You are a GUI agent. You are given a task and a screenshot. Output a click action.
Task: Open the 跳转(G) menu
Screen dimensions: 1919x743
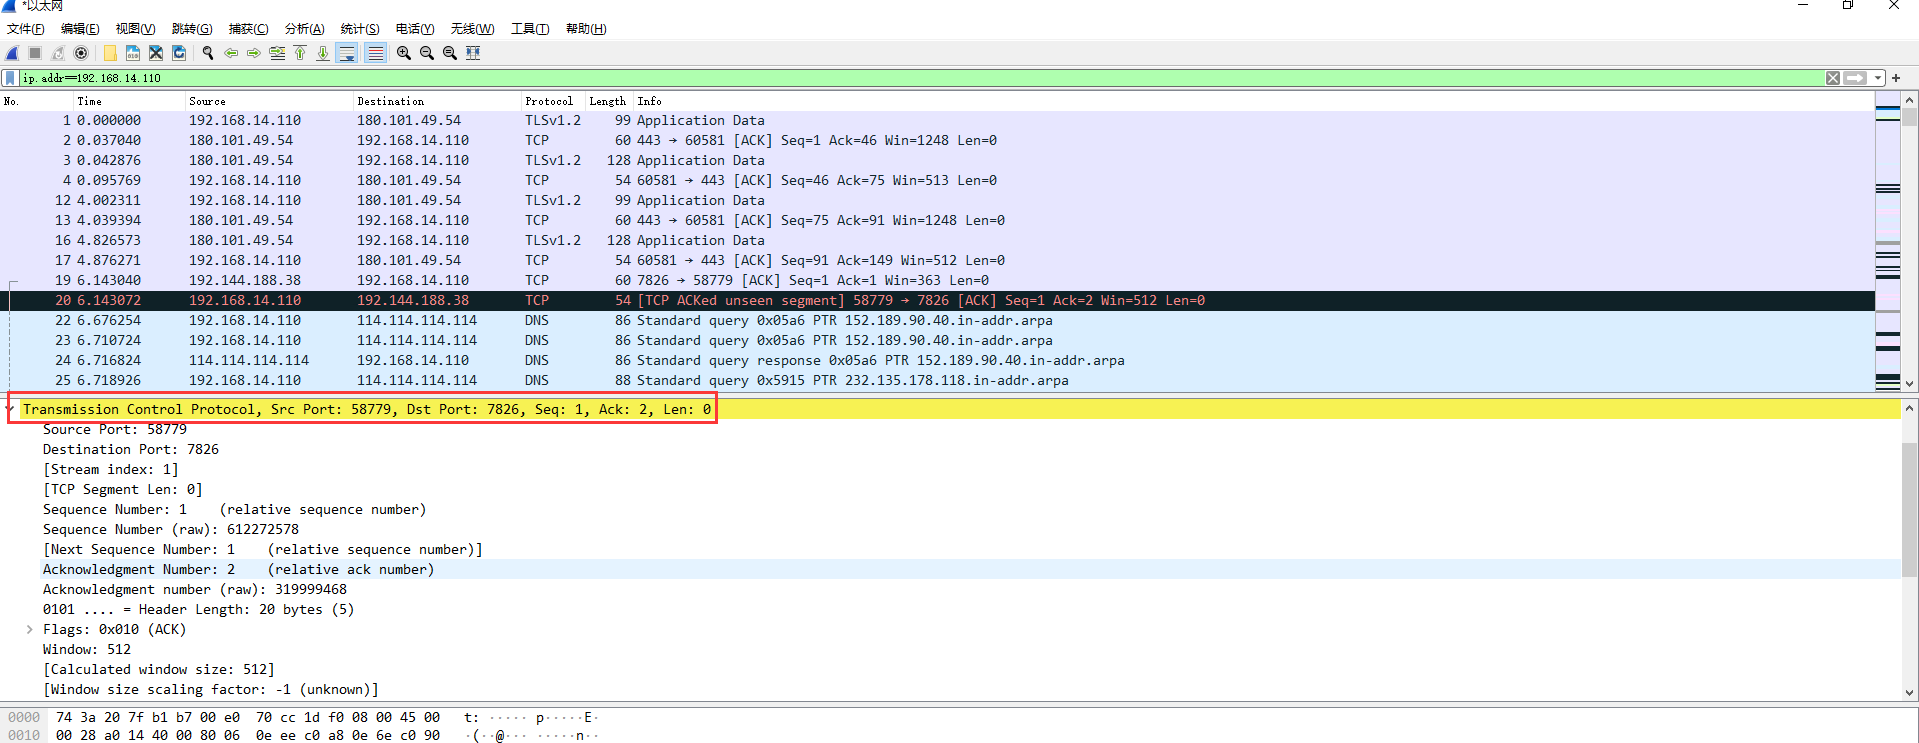[x=192, y=29]
